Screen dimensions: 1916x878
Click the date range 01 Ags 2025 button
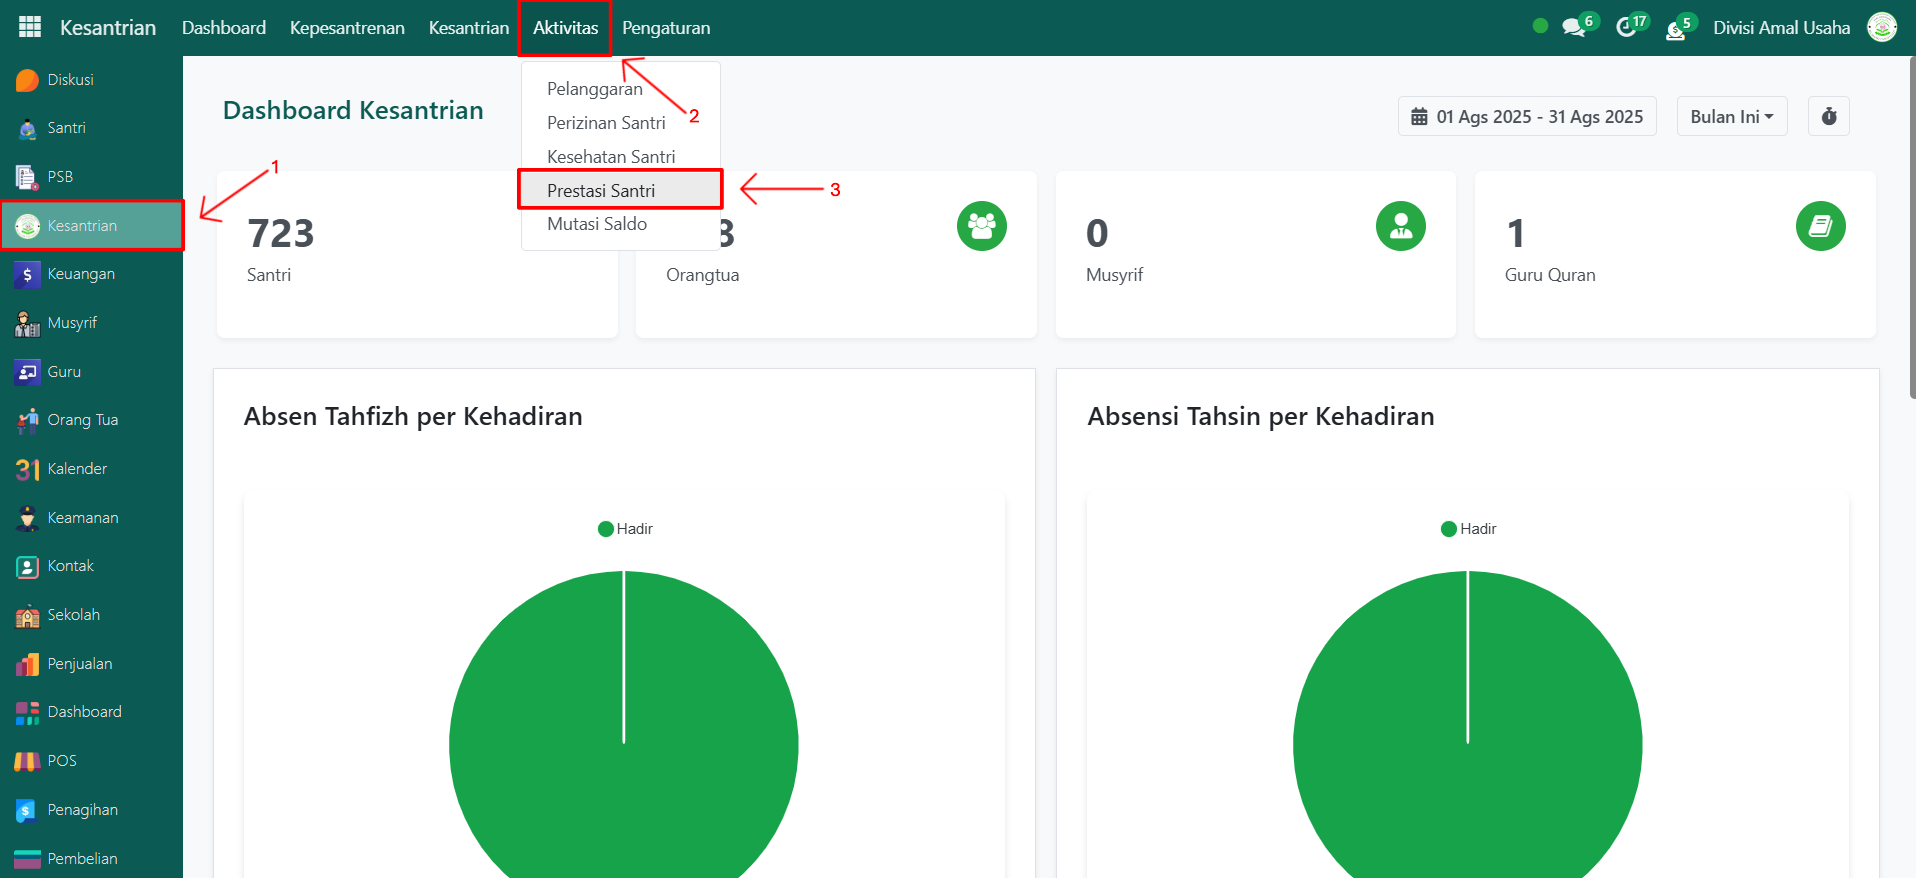pyautogui.click(x=1527, y=116)
